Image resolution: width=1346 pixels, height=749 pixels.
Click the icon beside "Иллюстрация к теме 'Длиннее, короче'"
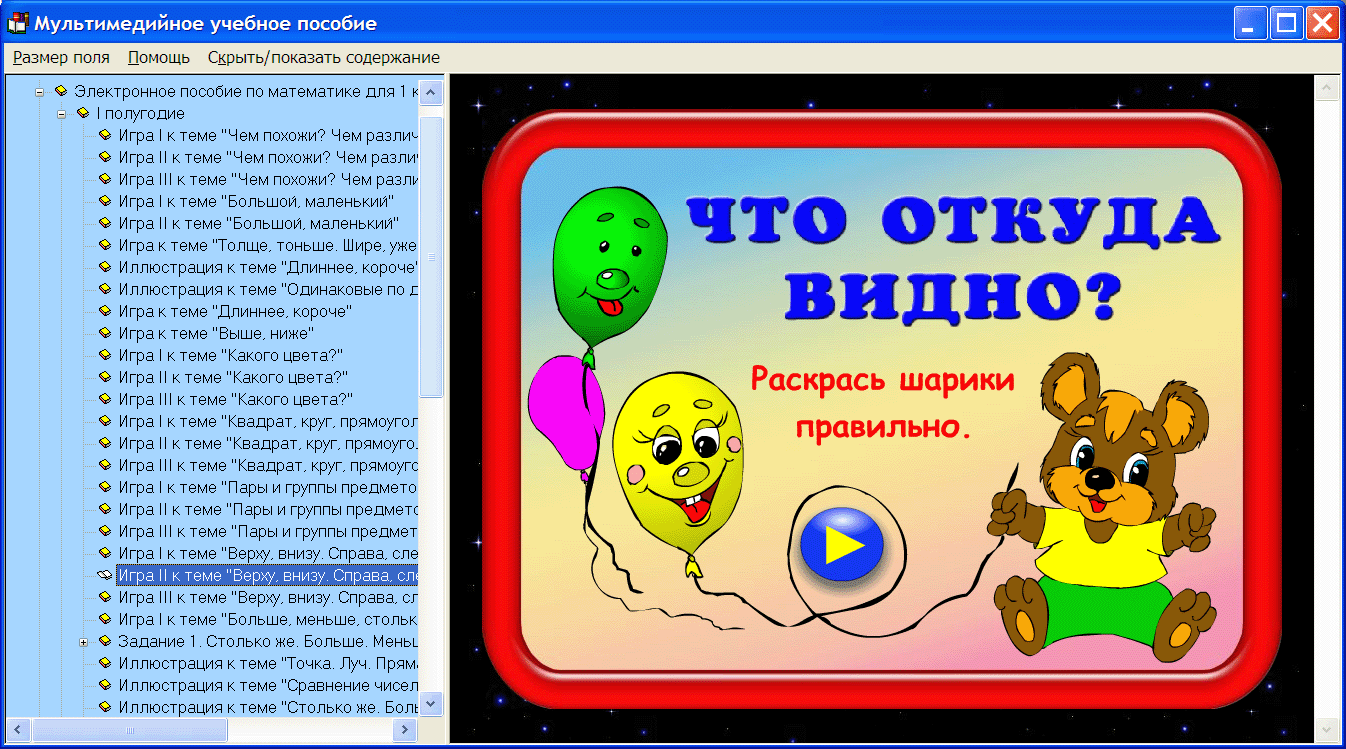[x=104, y=267]
